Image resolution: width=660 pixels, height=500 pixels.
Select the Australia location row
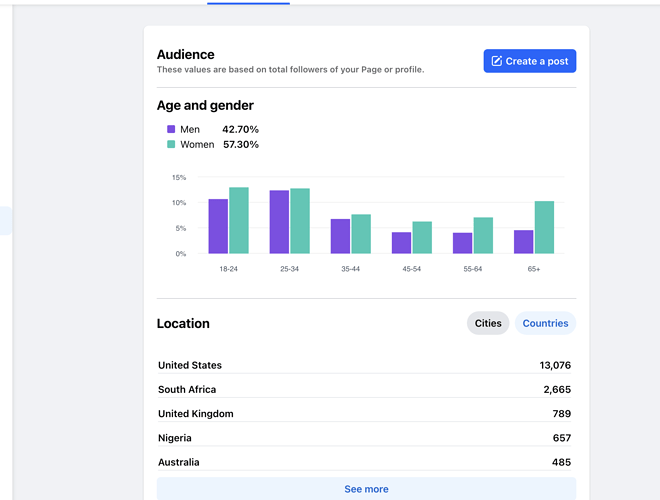(x=365, y=462)
